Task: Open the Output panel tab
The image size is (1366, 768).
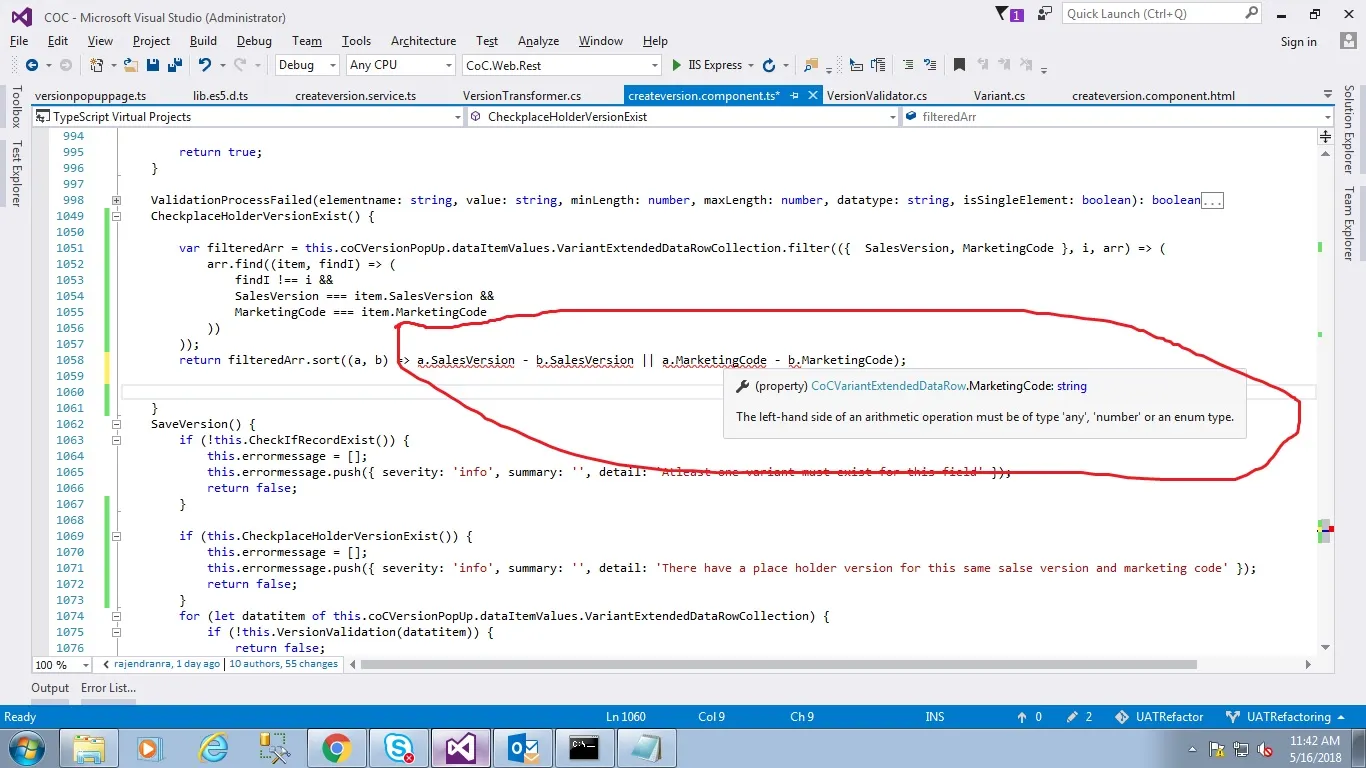Action: [x=50, y=688]
